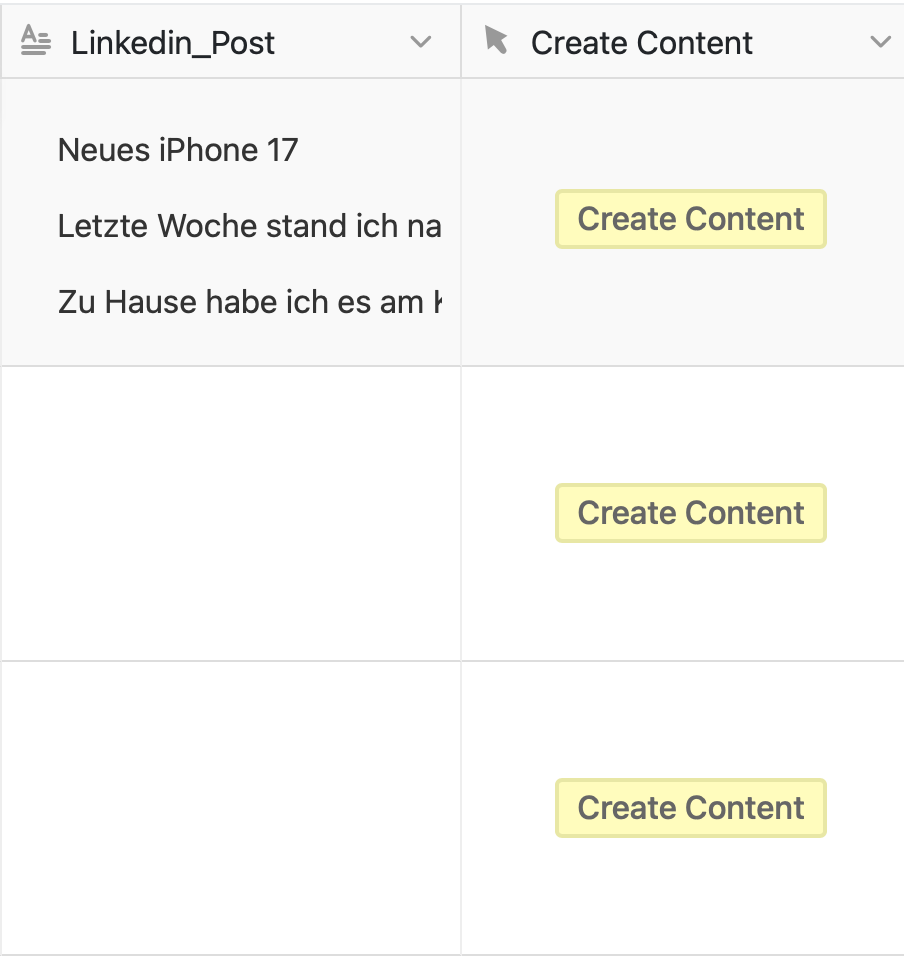This screenshot has width=904, height=956.
Task: Select third-row Create Content cell above its button
Action: (x=690, y=720)
